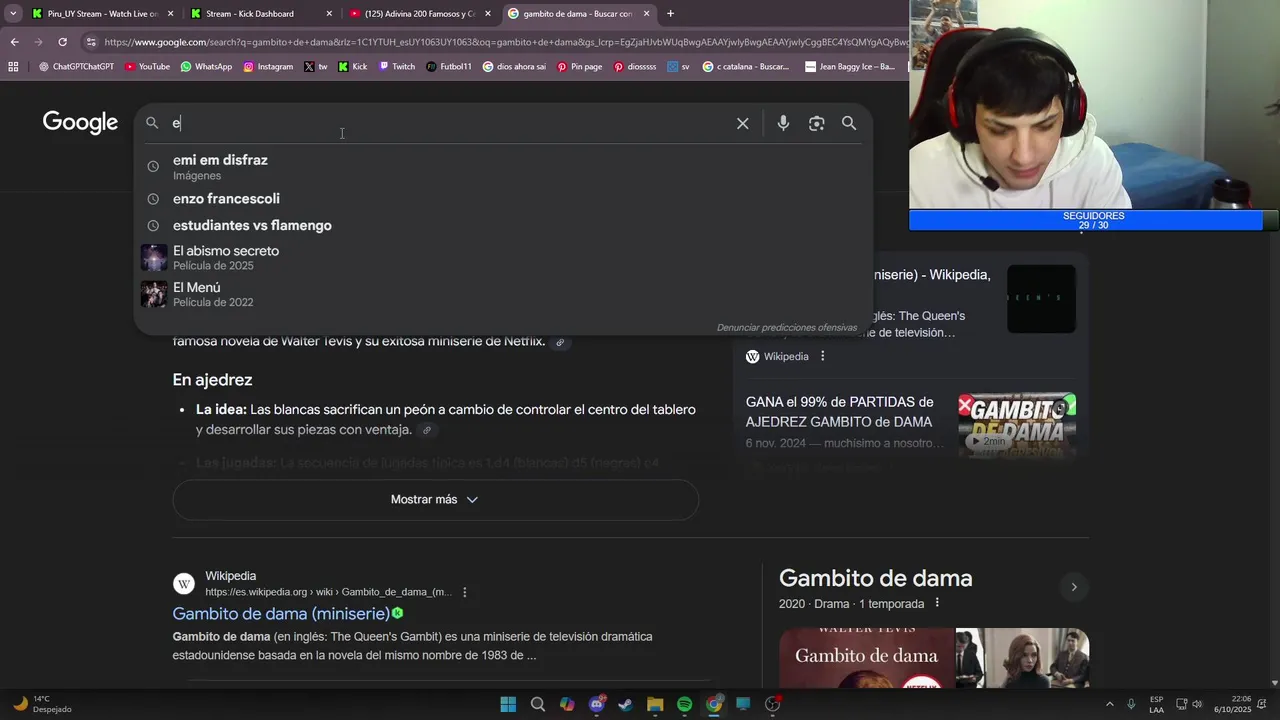Close the Stream - Kick Dashboard tab
The image size is (1280, 720).
click(x=329, y=14)
